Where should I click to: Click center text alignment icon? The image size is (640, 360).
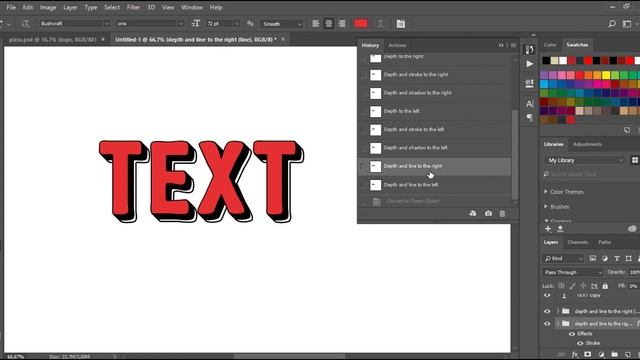[x=329, y=24]
